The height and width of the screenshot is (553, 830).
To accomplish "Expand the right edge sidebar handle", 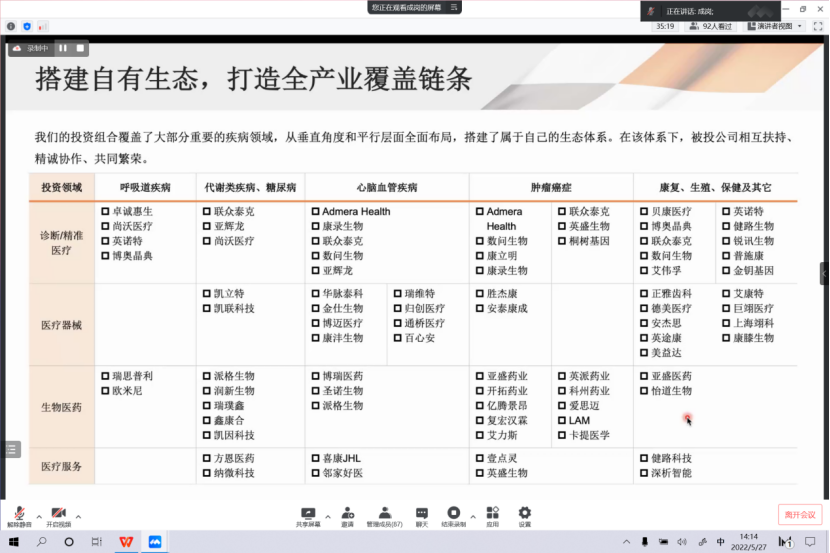I will (825, 274).
